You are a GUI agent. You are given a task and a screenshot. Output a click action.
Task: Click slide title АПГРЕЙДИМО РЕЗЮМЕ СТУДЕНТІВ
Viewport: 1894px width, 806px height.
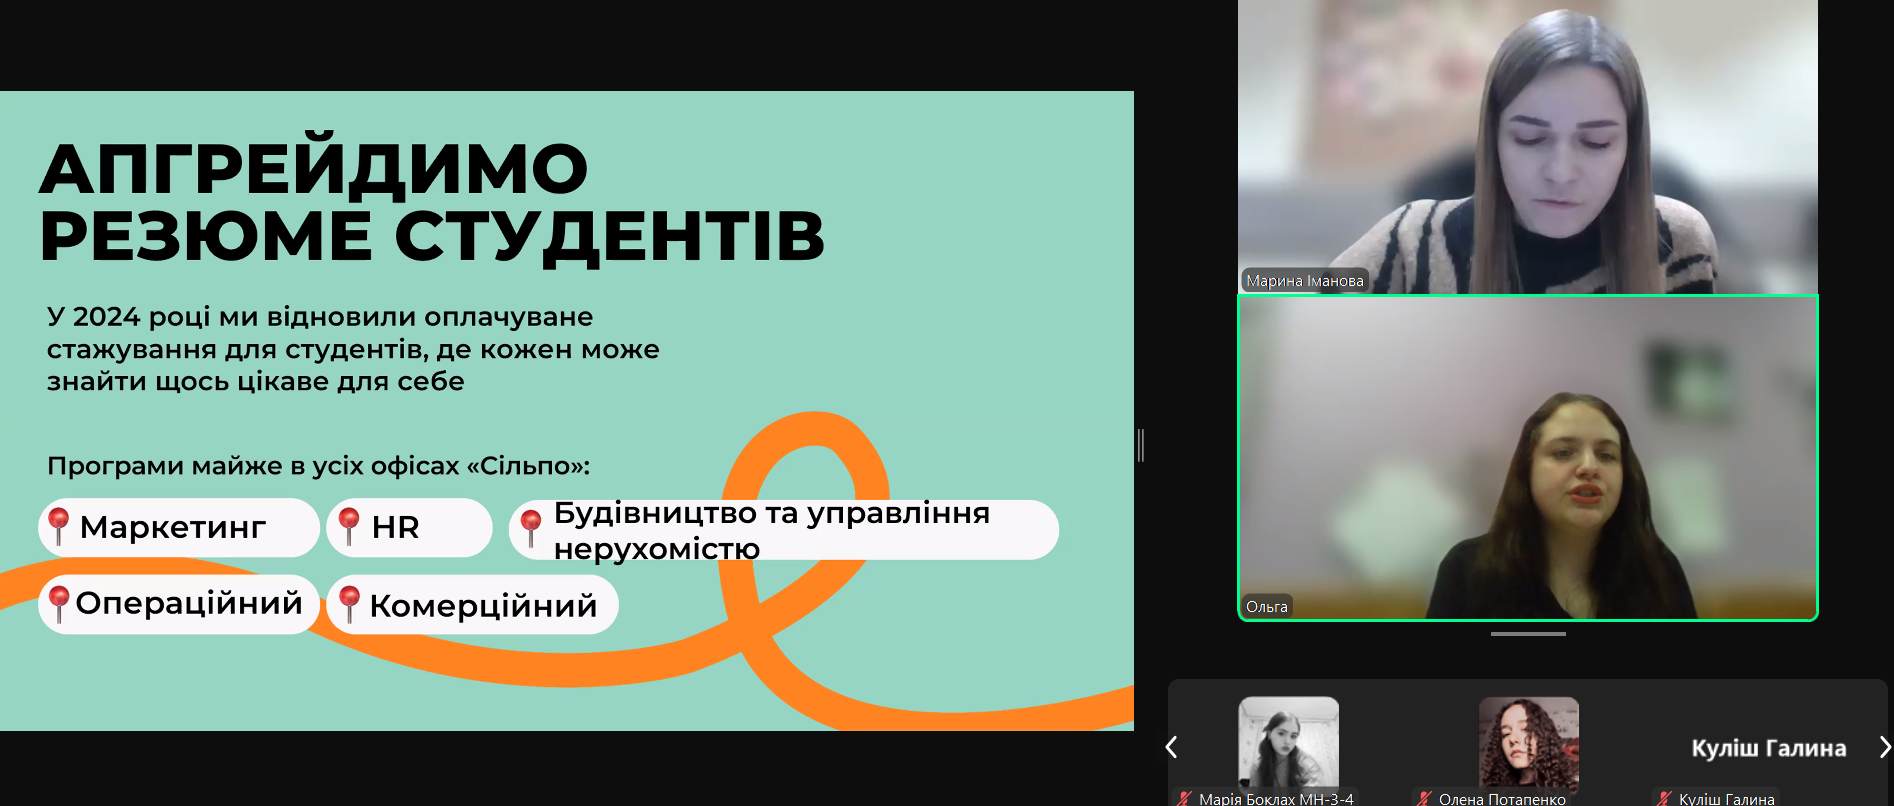tap(432, 202)
